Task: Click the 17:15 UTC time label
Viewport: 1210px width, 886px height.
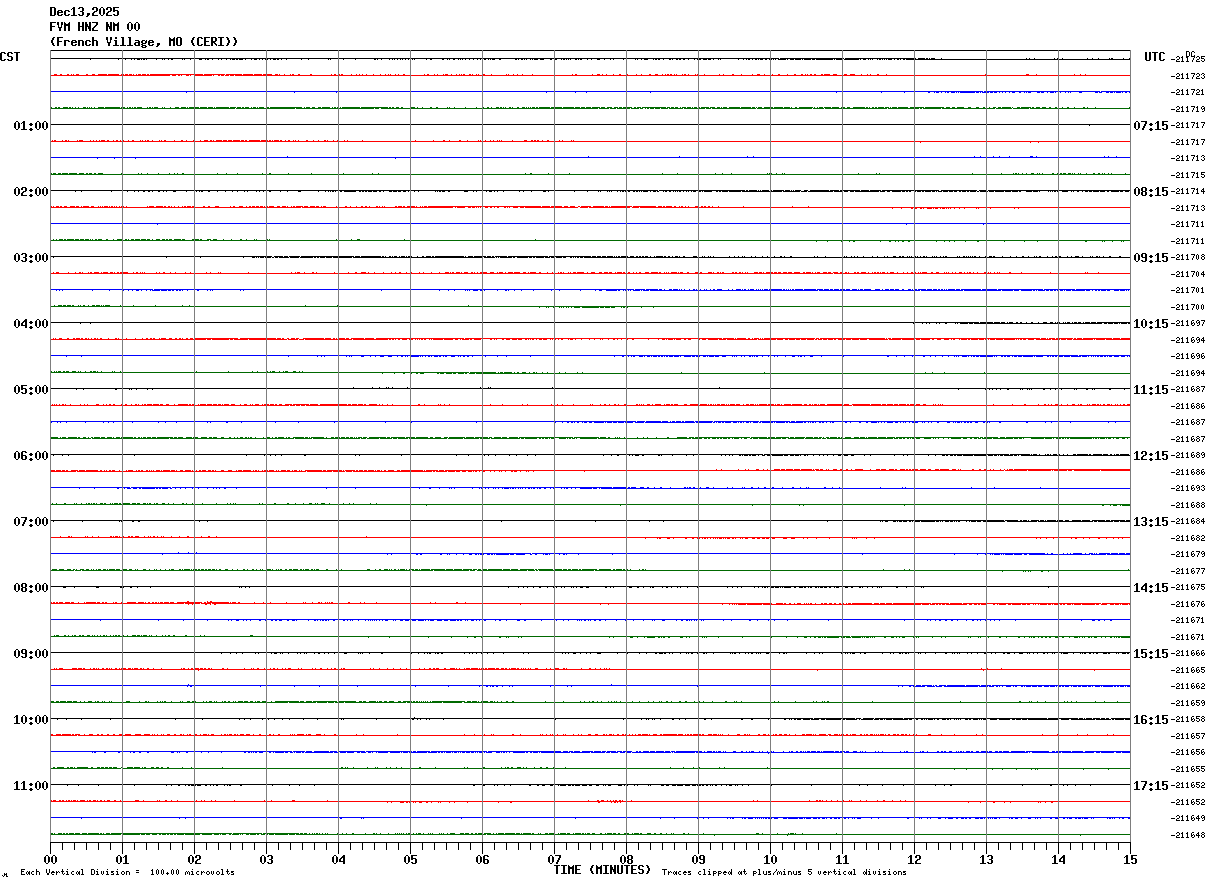Action: click(x=1150, y=786)
